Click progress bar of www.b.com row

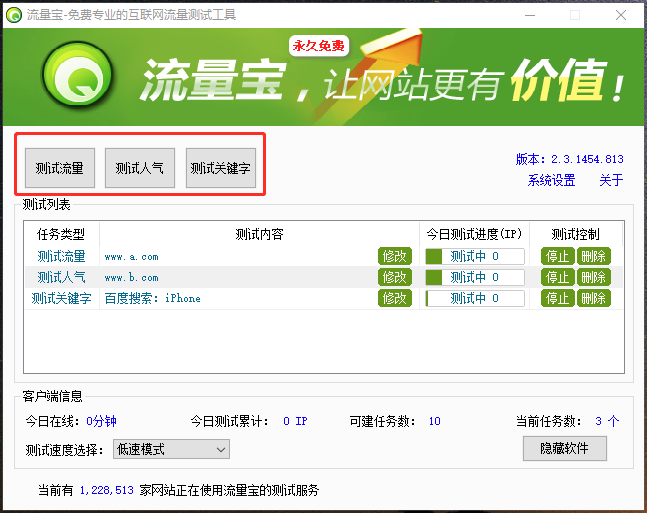[475, 277]
